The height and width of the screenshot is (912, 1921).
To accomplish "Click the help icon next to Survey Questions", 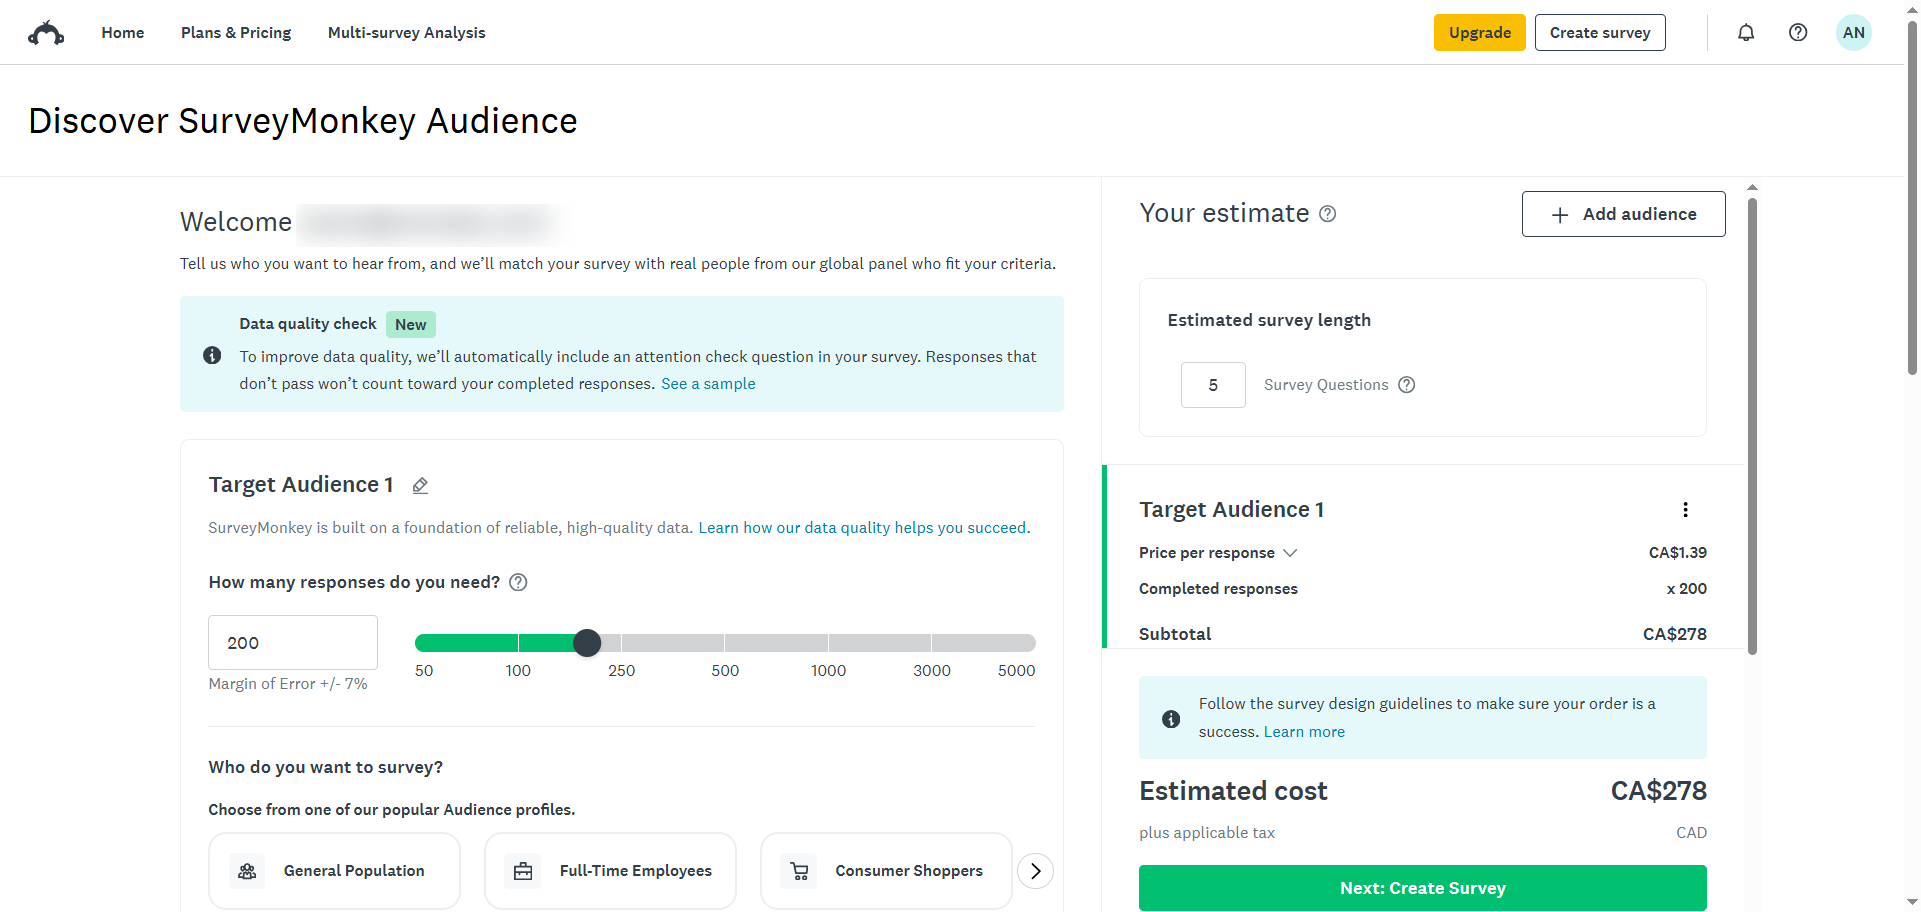I will (x=1407, y=385).
